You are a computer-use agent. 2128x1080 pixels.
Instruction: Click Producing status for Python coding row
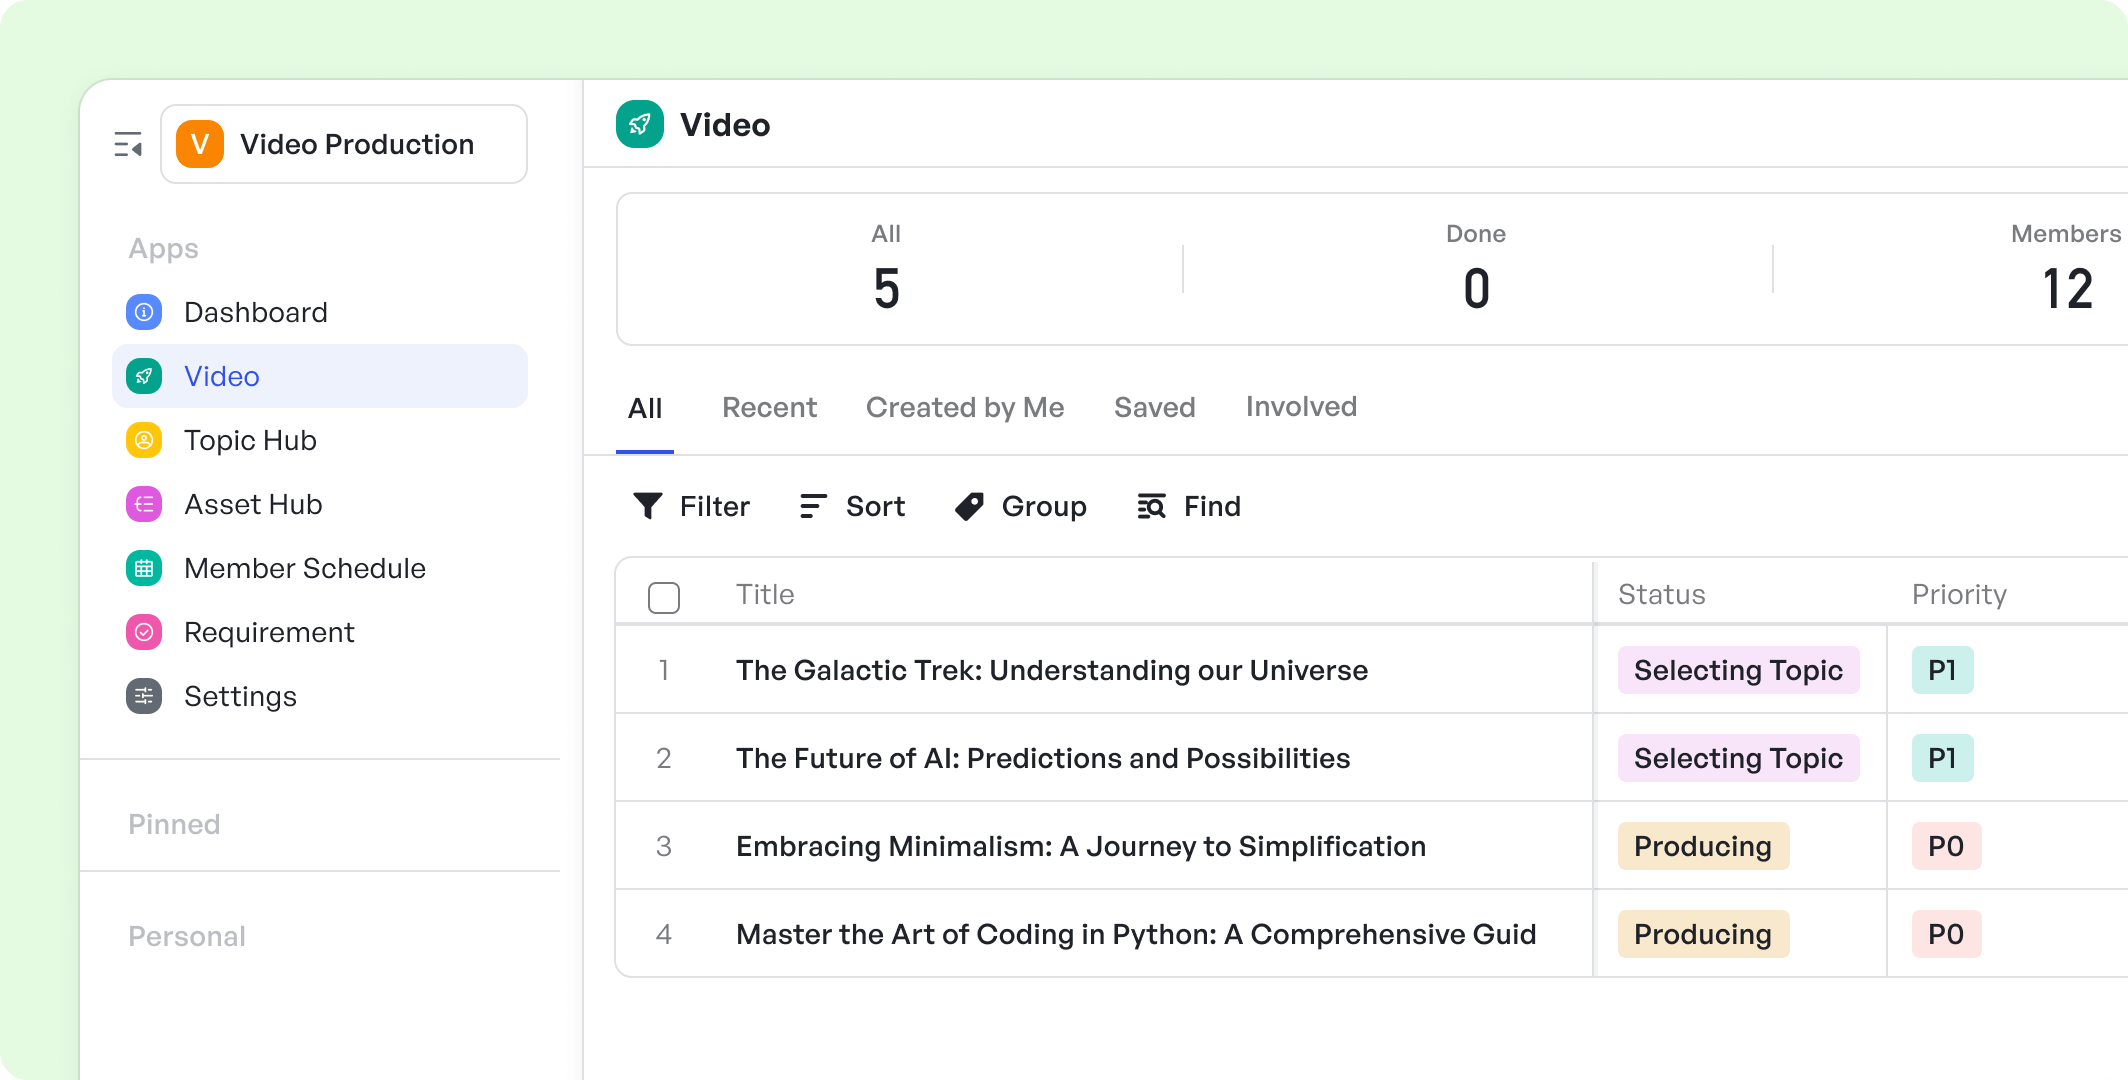tap(1703, 934)
